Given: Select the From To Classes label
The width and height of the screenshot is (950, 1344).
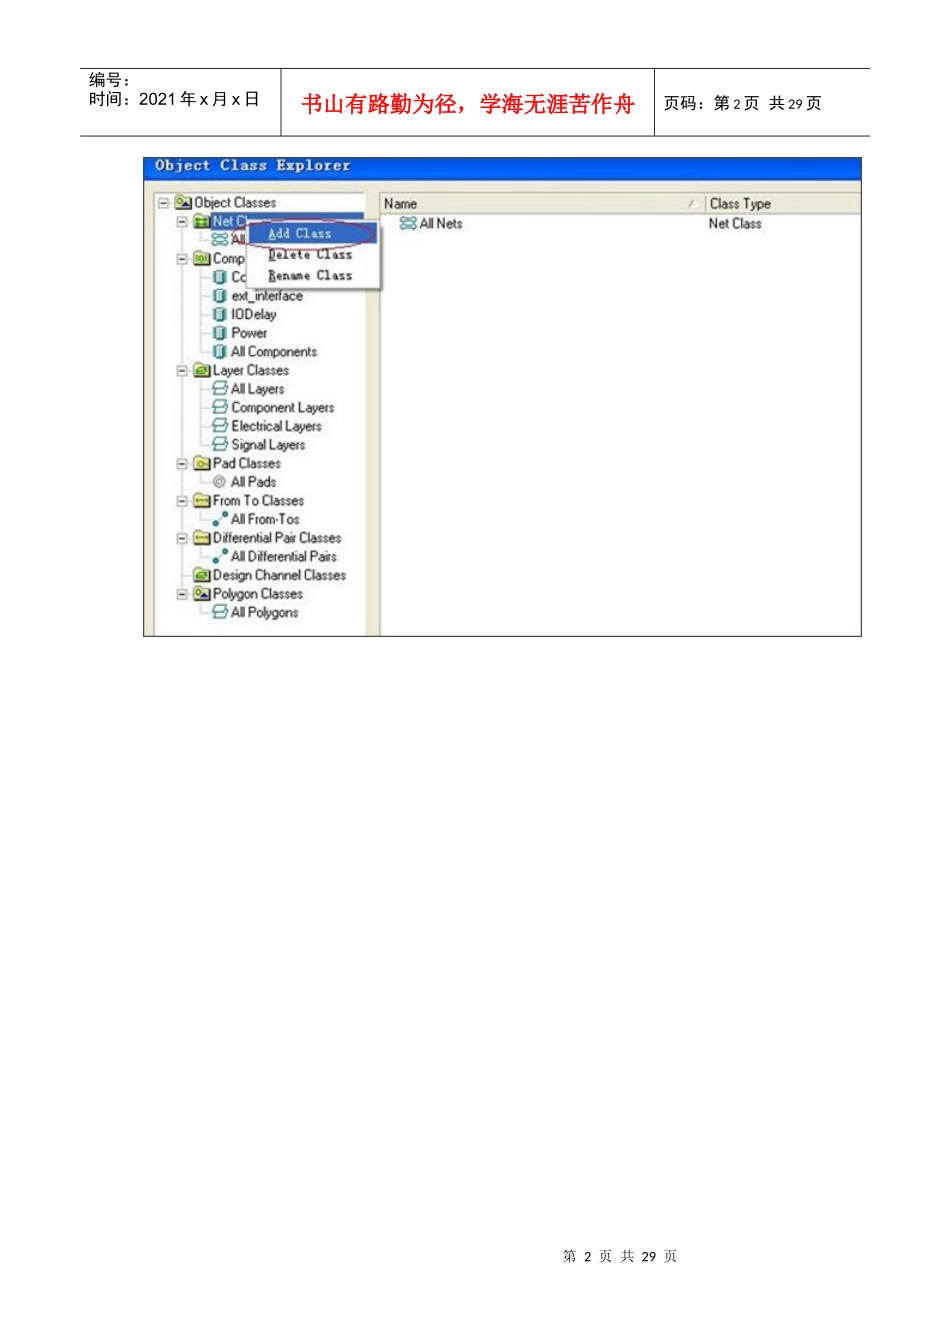Looking at the screenshot, I should coord(258,500).
